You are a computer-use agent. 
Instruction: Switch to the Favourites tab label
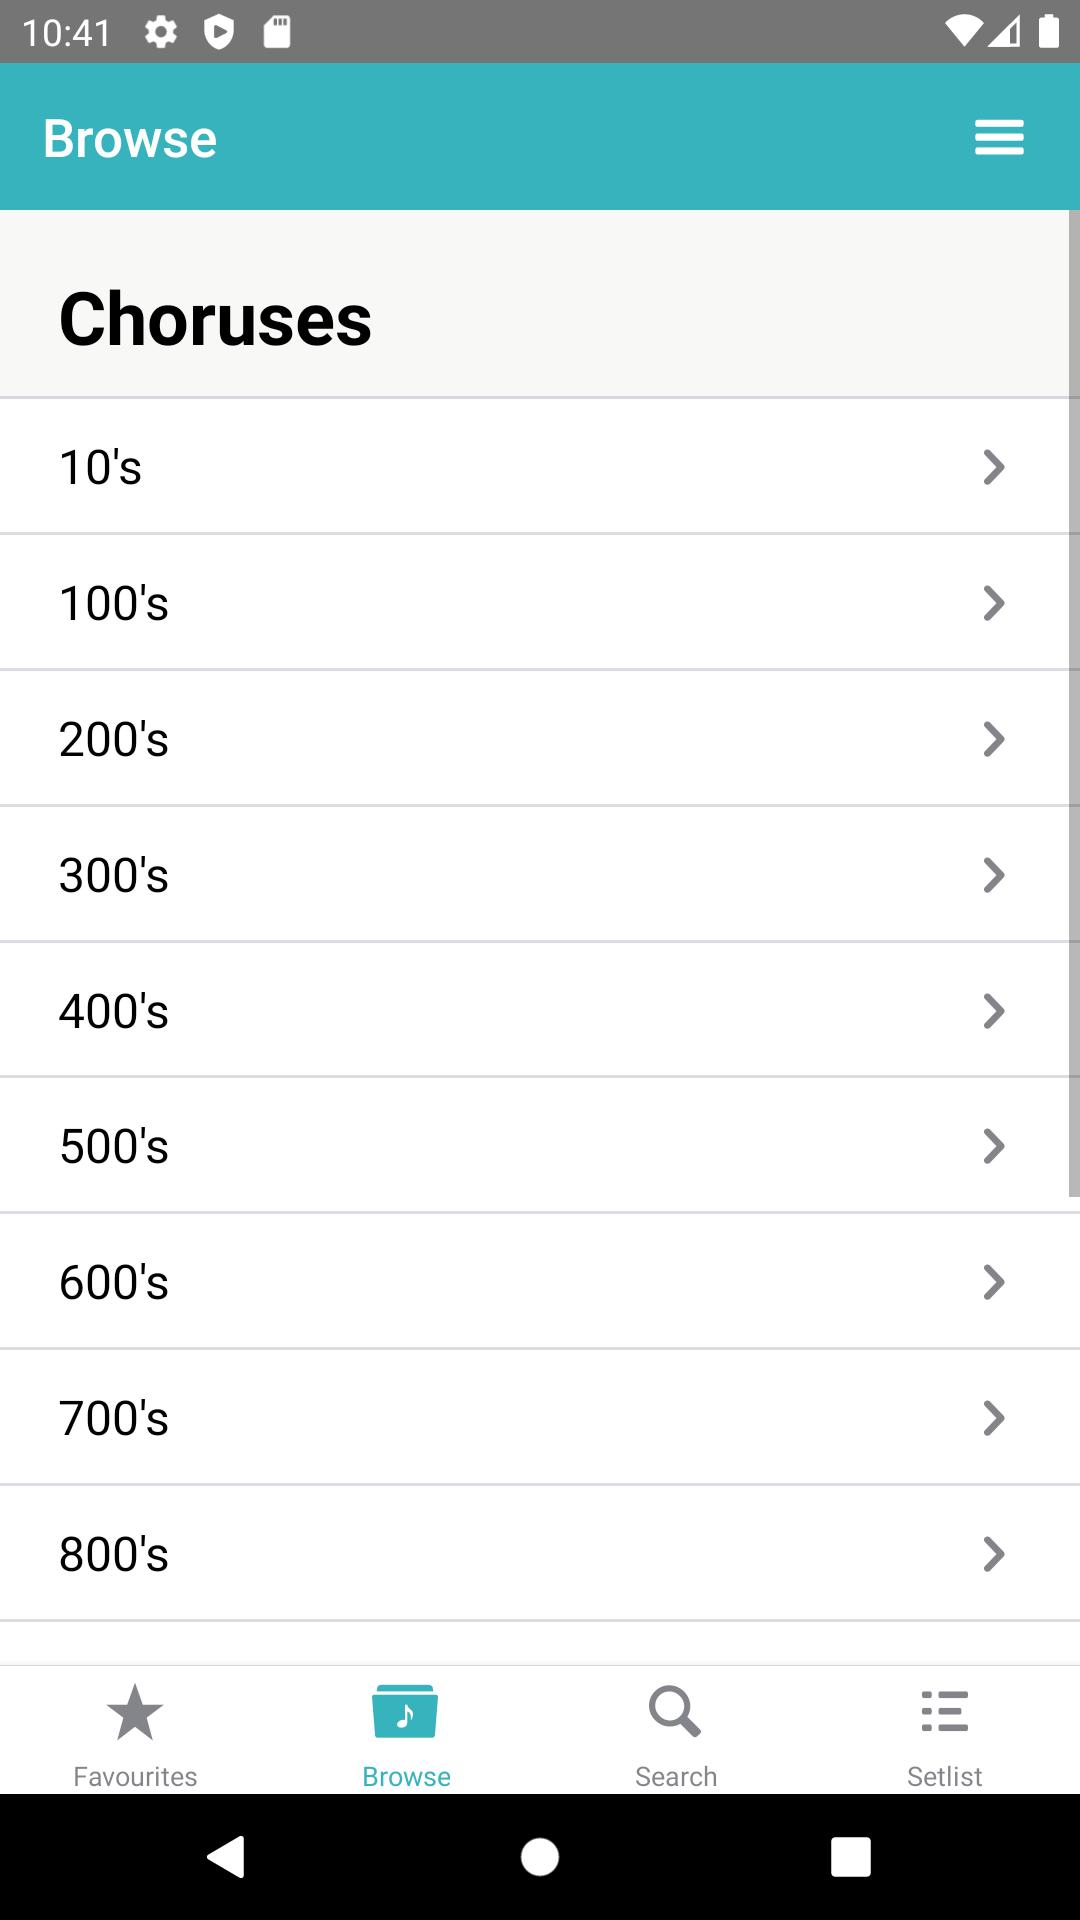pyautogui.click(x=135, y=1777)
